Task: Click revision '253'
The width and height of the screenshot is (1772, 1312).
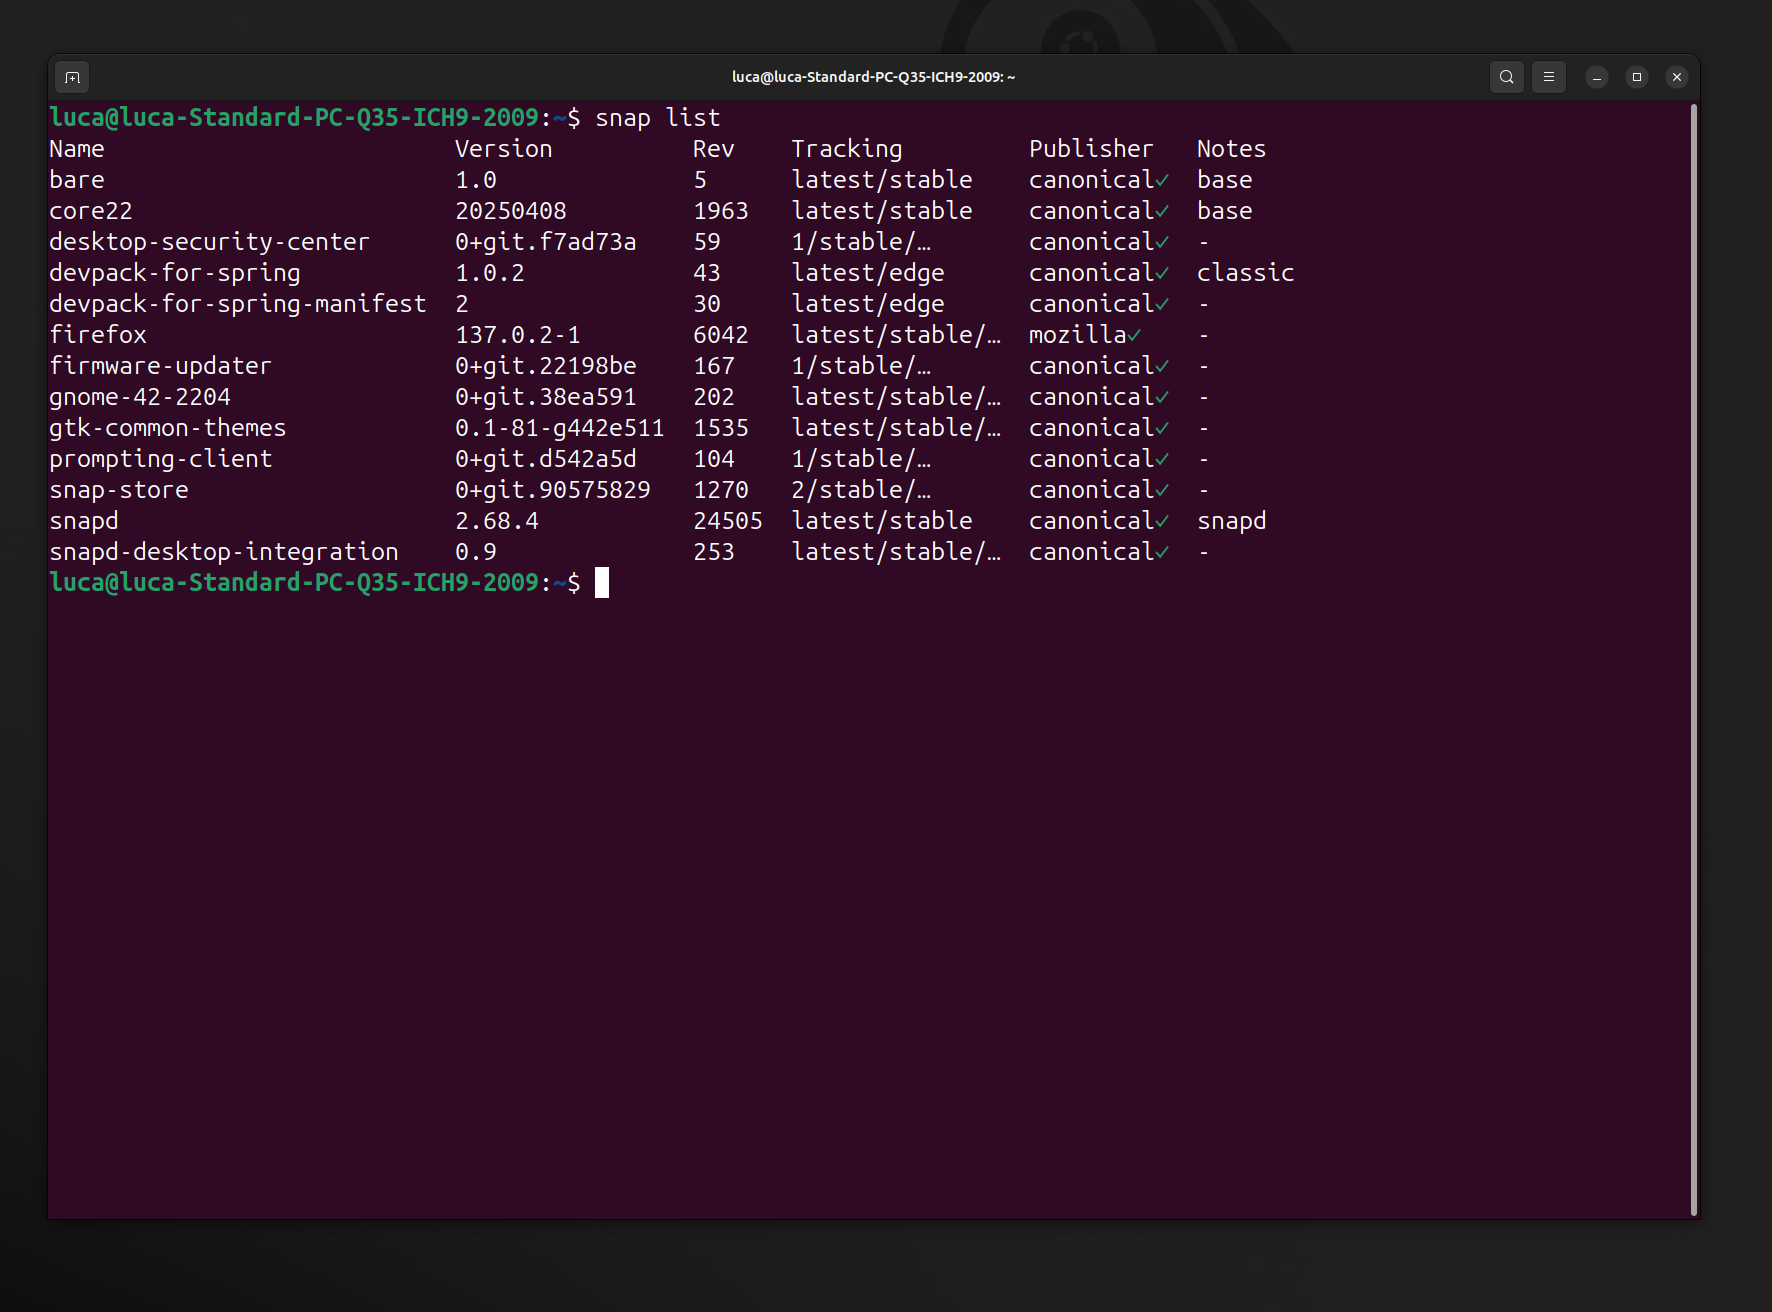Action: pos(714,552)
